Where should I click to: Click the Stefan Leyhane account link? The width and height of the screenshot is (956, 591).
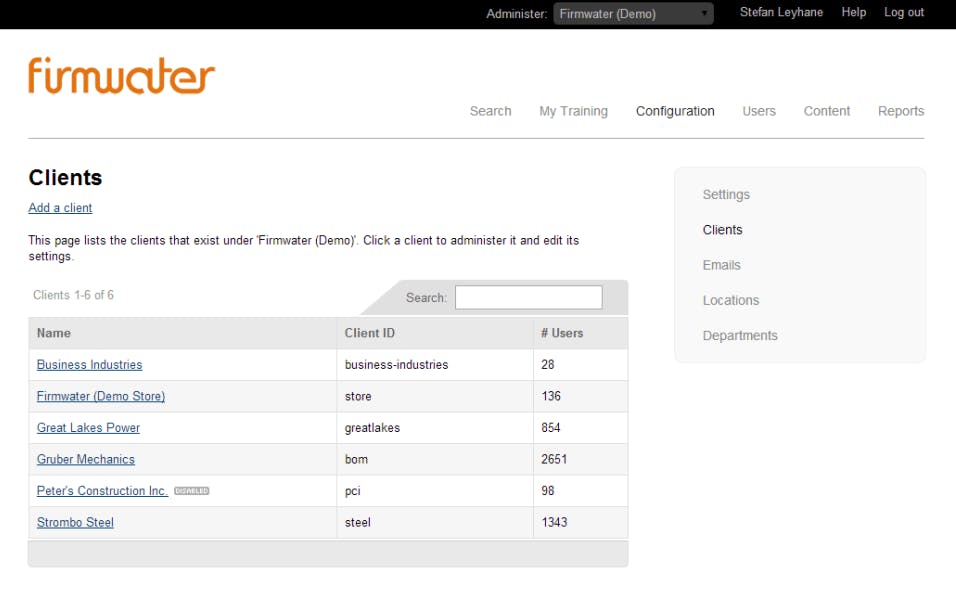[781, 12]
